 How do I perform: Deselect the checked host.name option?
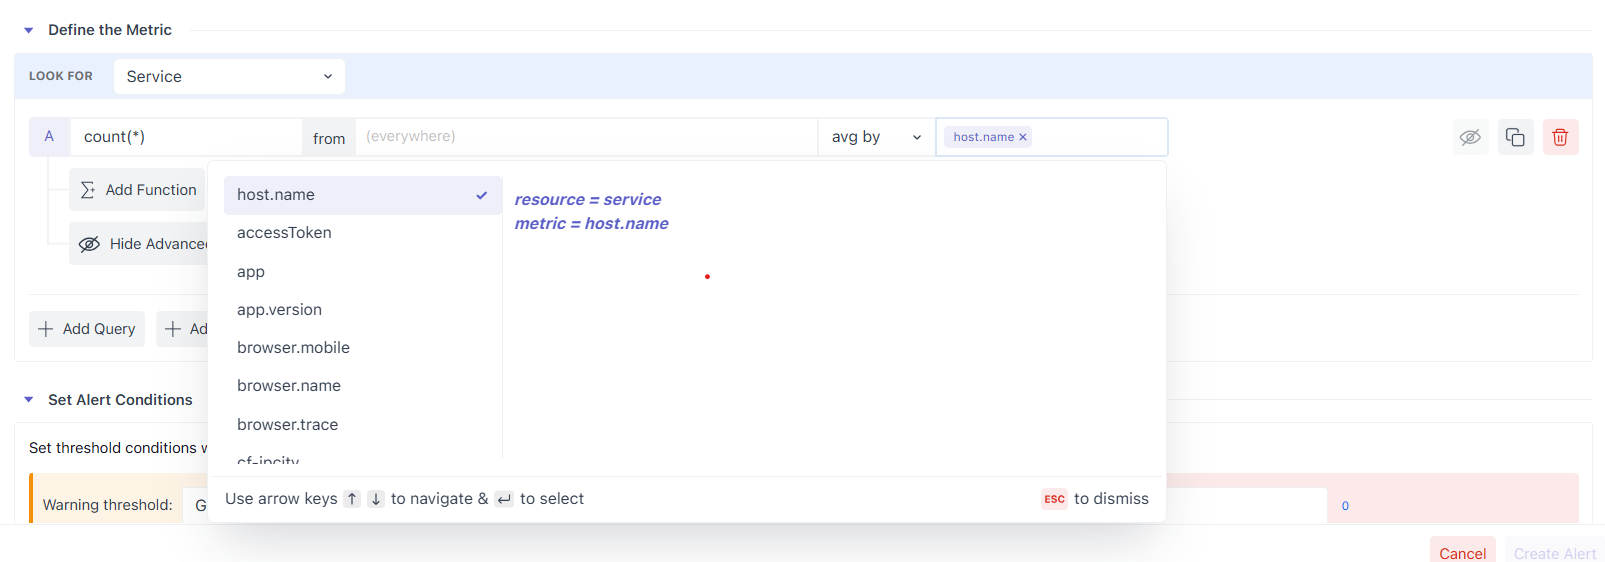(x=362, y=195)
